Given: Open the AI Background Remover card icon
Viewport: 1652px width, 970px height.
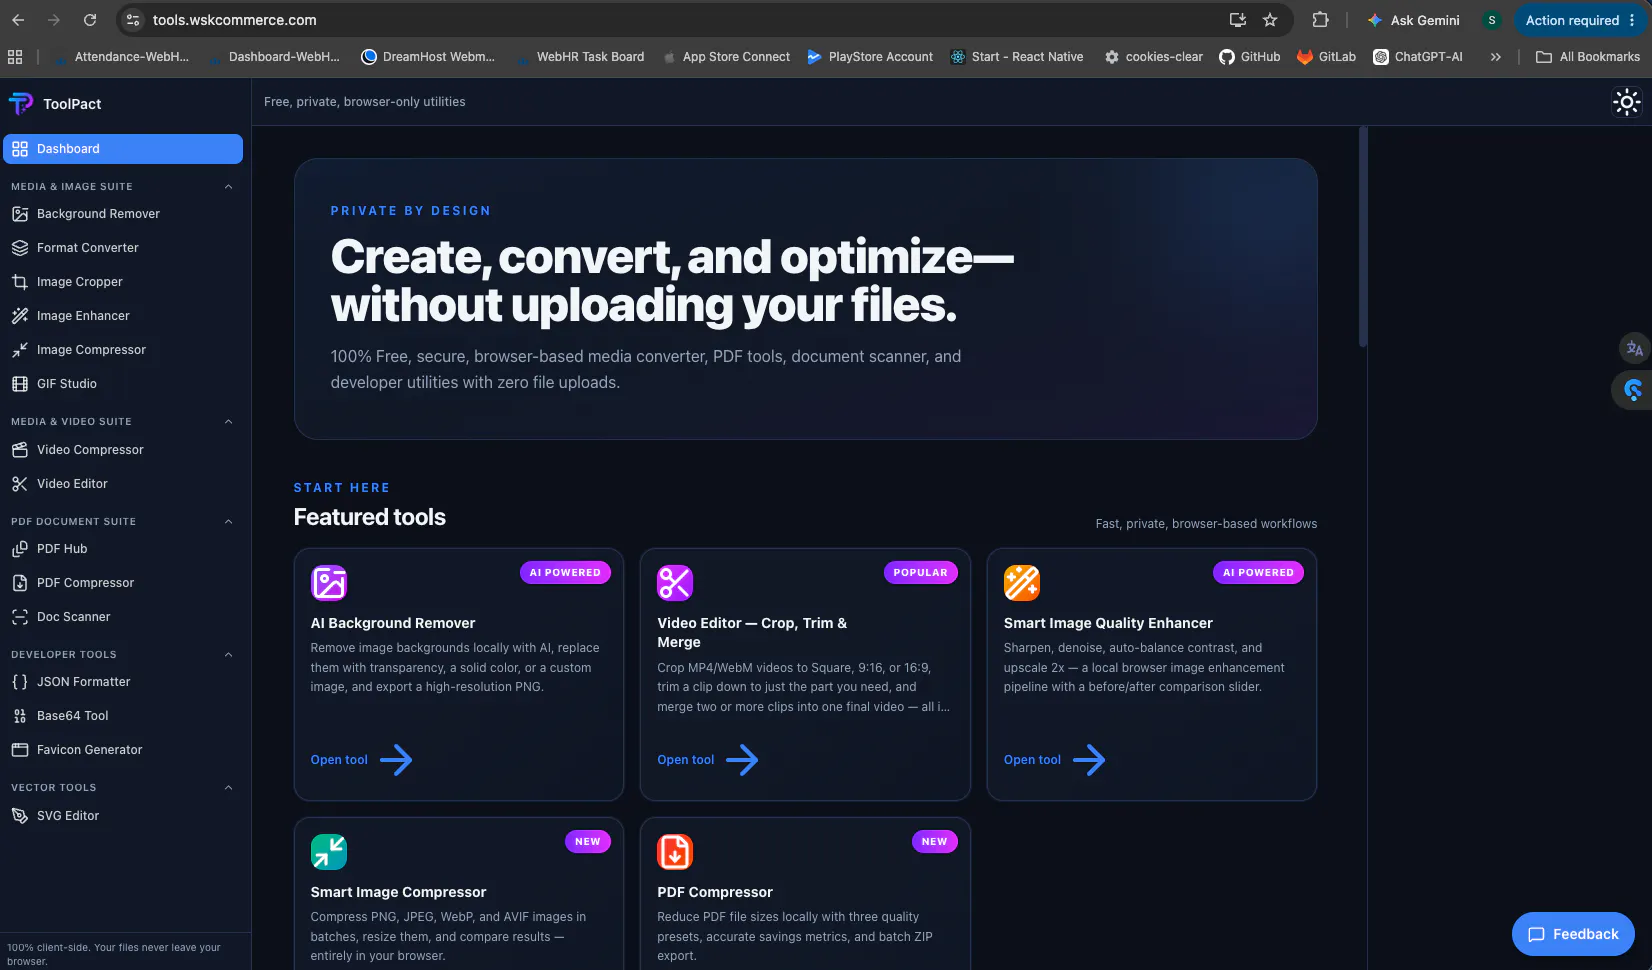Looking at the screenshot, I should click(329, 582).
